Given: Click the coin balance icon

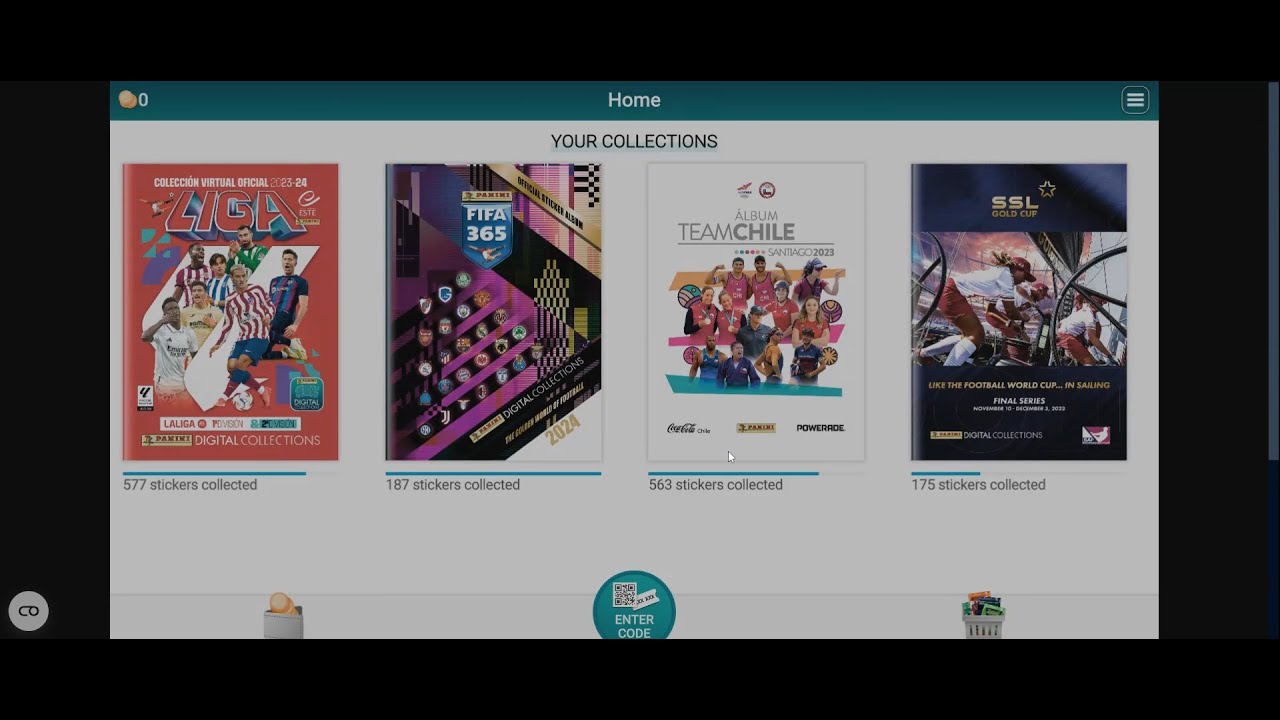Looking at the screenshot, I should click(127, 99).
